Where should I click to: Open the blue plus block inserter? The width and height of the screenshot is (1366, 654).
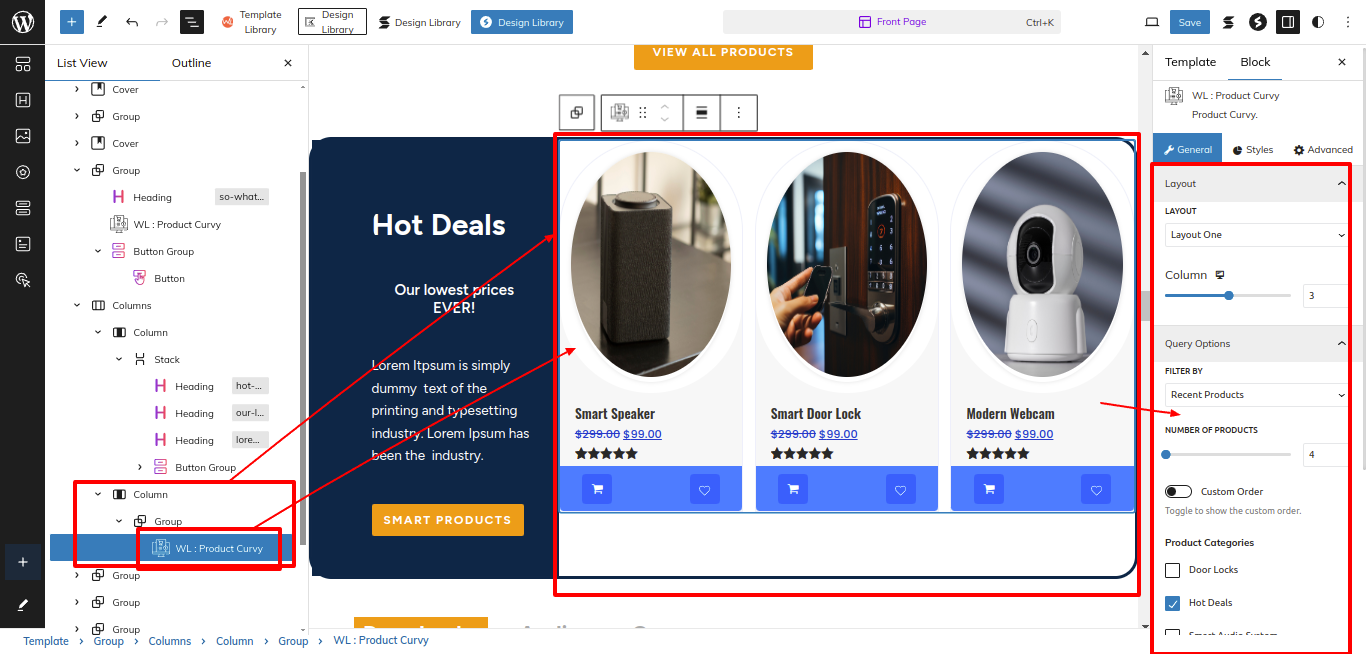coord(72,22)
